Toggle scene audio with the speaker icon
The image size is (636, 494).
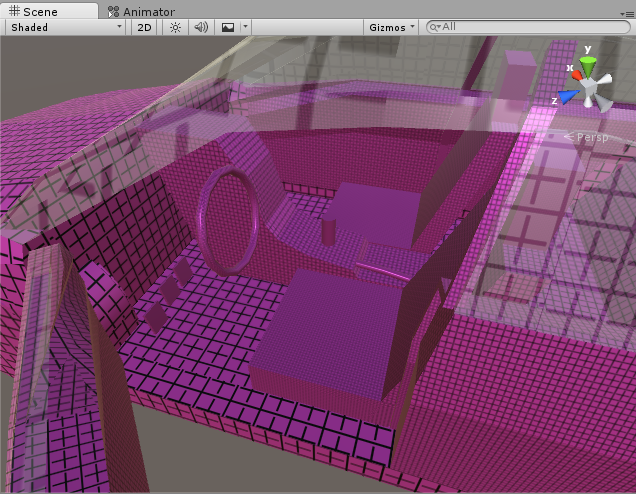coord(201,27)
